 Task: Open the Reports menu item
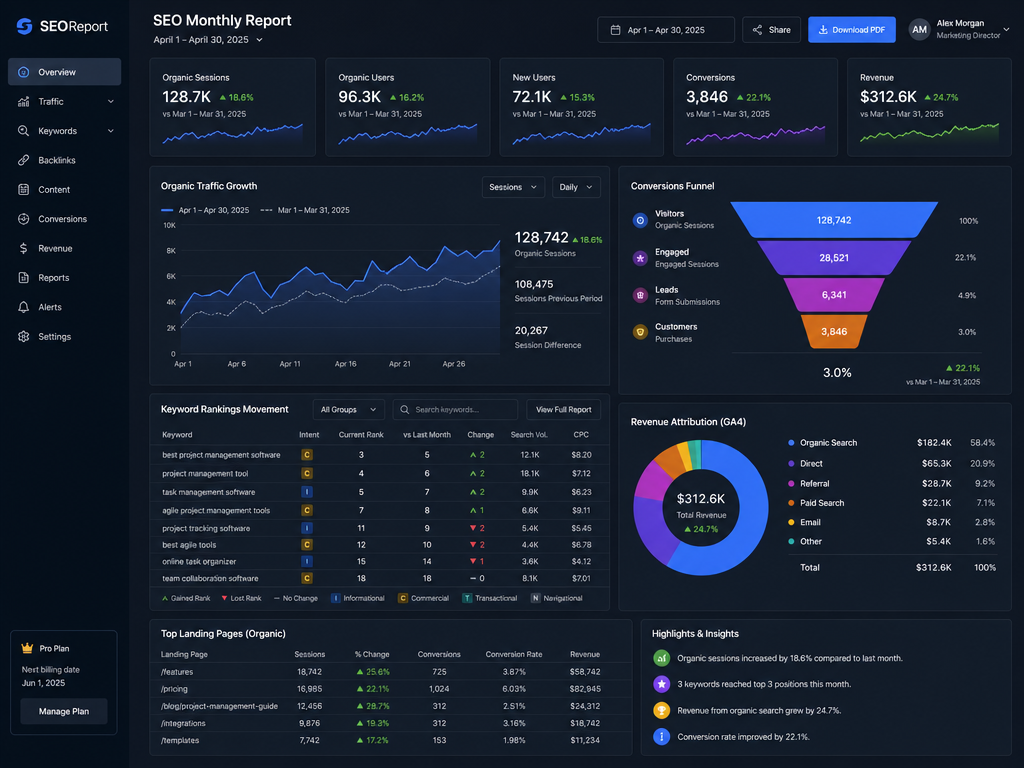(65, 278)
